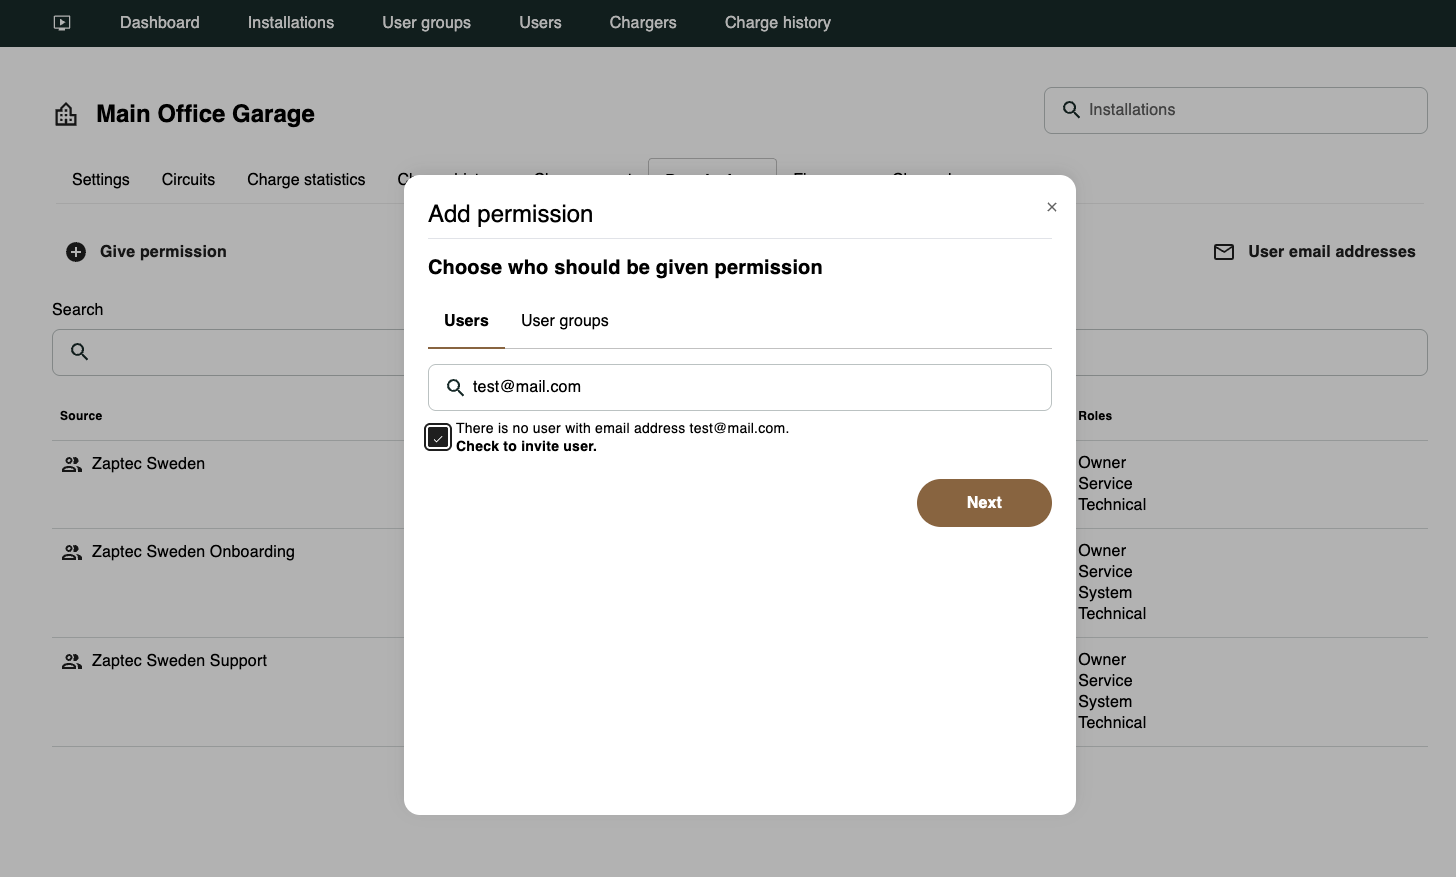Click the video tutorial icon in top bar
The width and height of the screenshot is (1456, 877).
click(61, 22)
